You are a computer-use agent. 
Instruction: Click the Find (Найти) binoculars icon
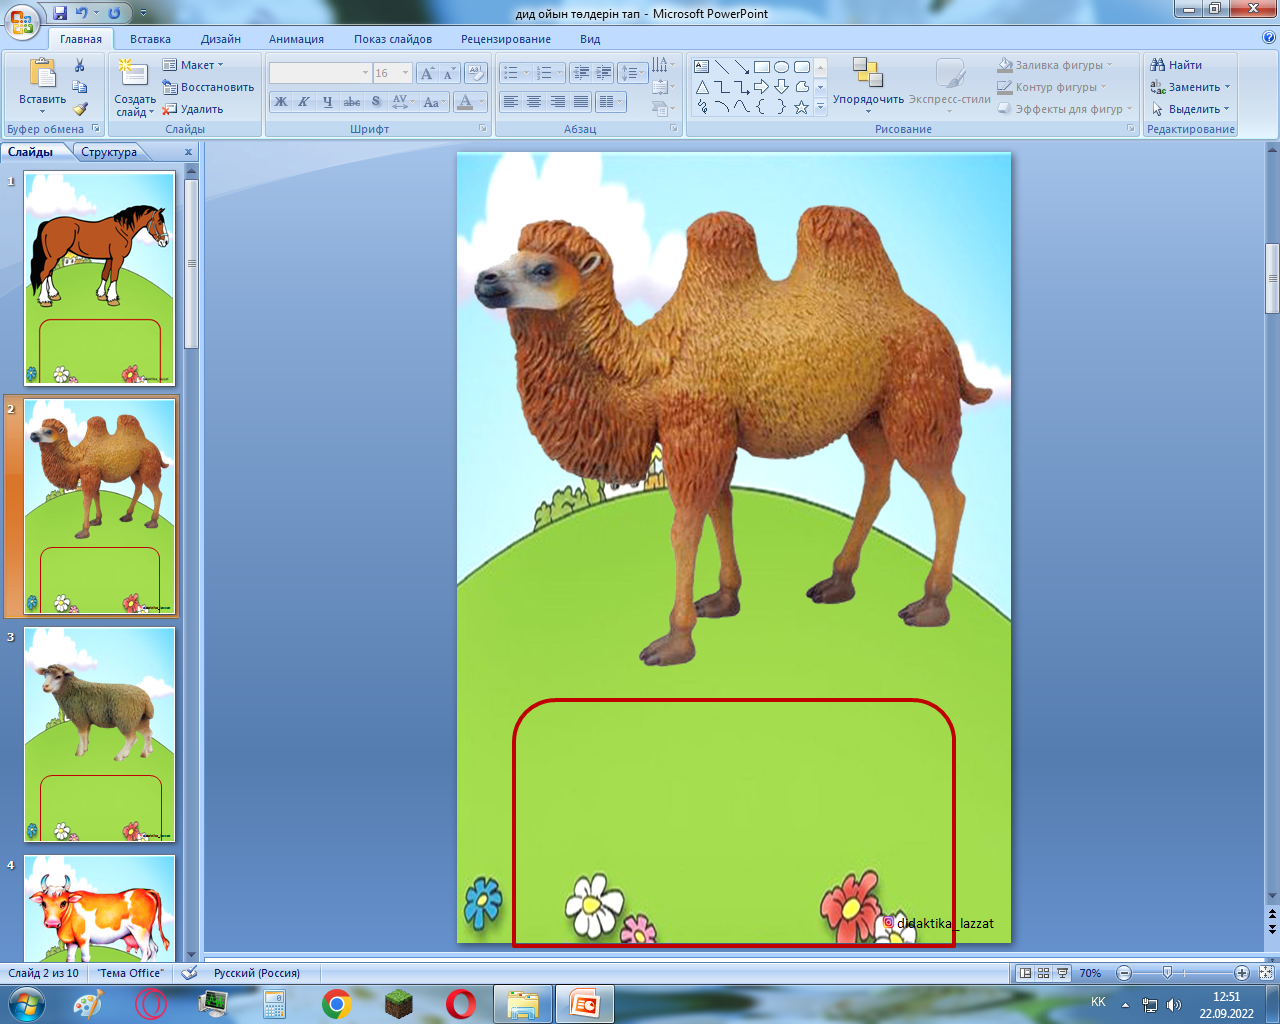[1158, 65]
